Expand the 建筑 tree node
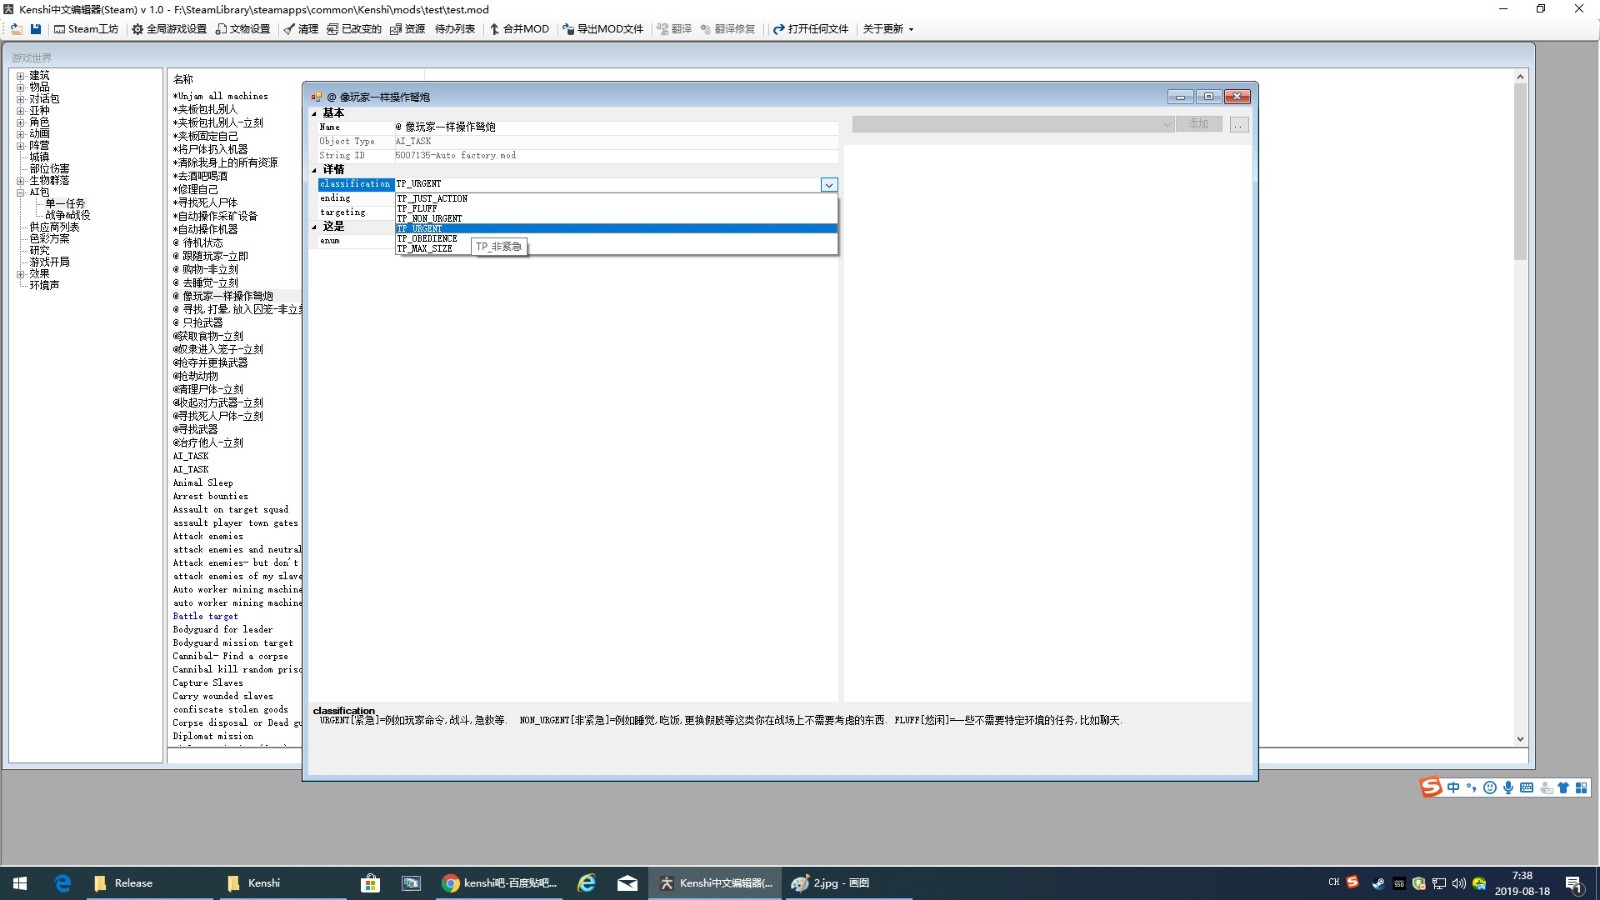 coord(20,76)
